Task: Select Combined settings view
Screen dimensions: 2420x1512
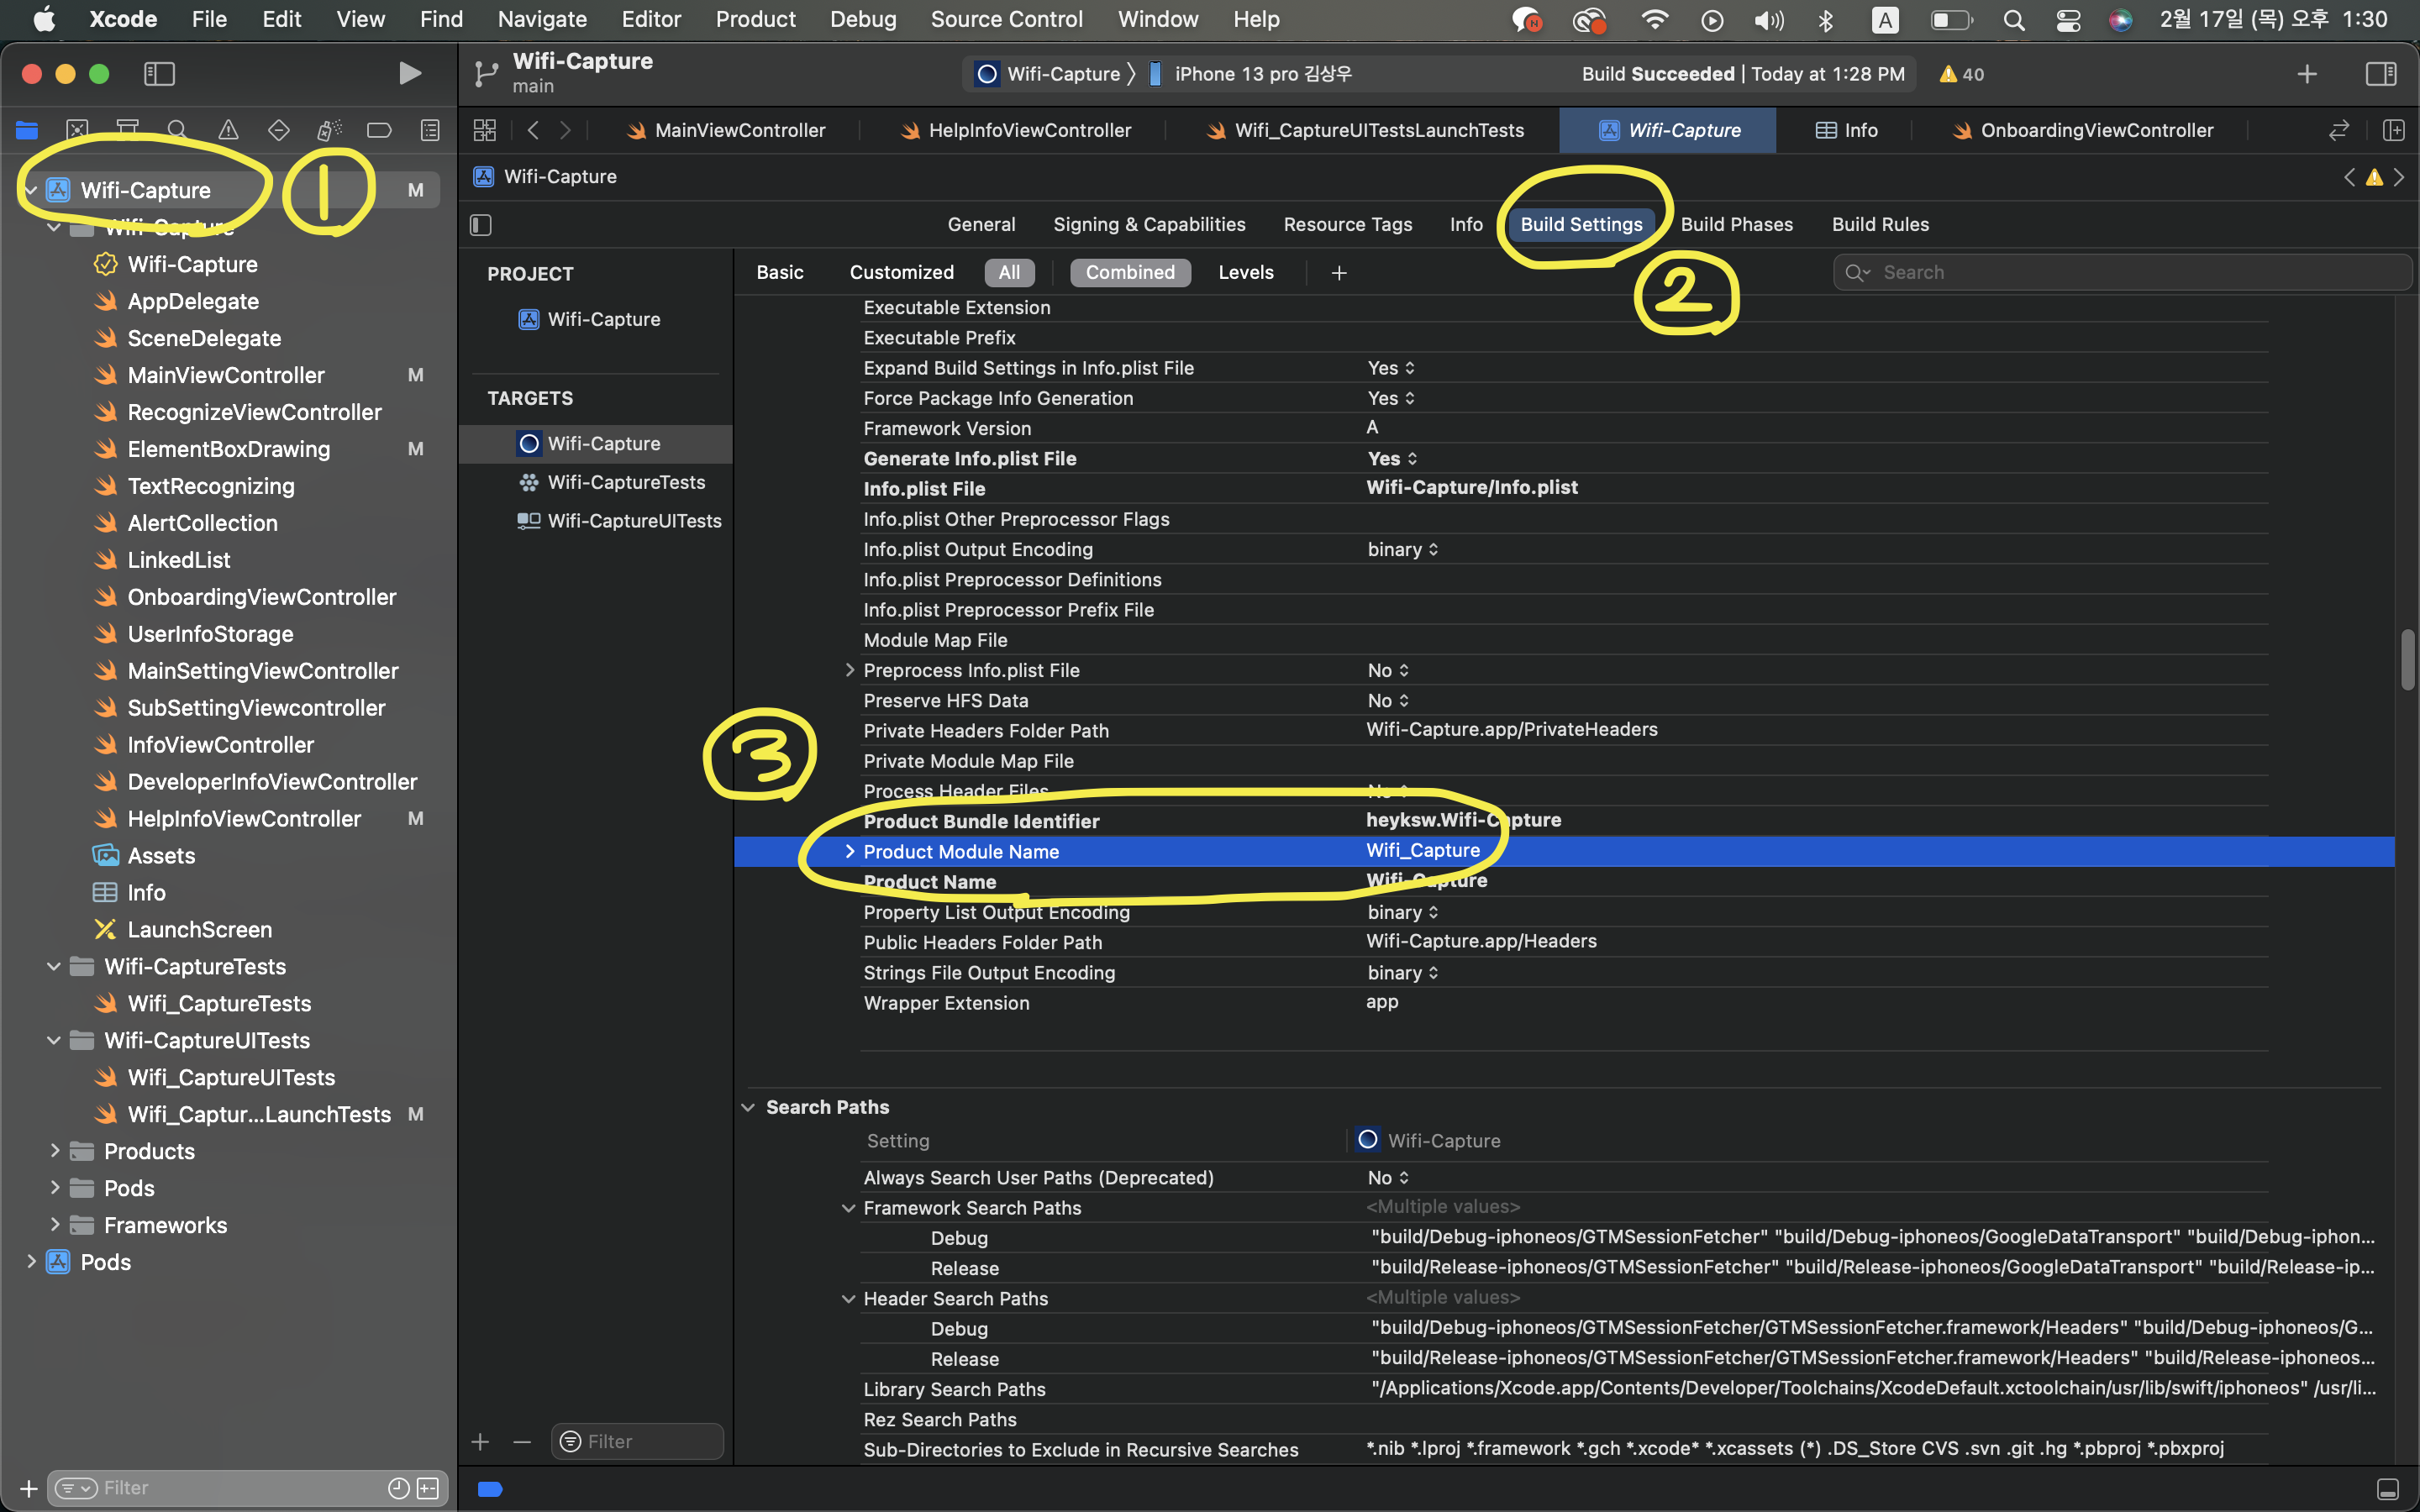Action: pos(1130,272)
